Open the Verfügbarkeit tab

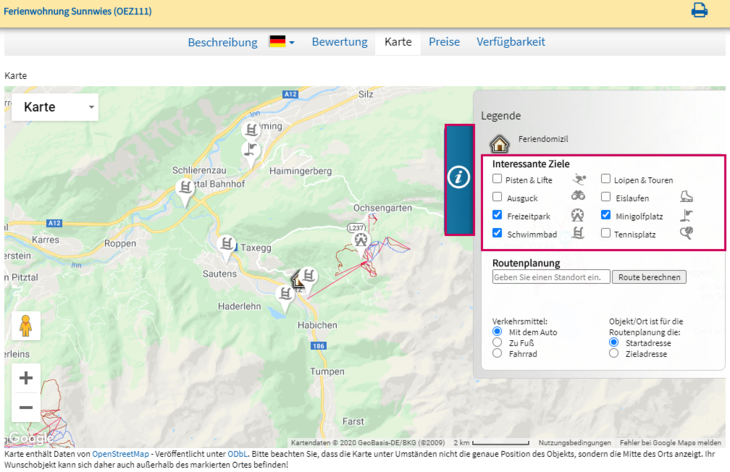(x=511, y=42)
